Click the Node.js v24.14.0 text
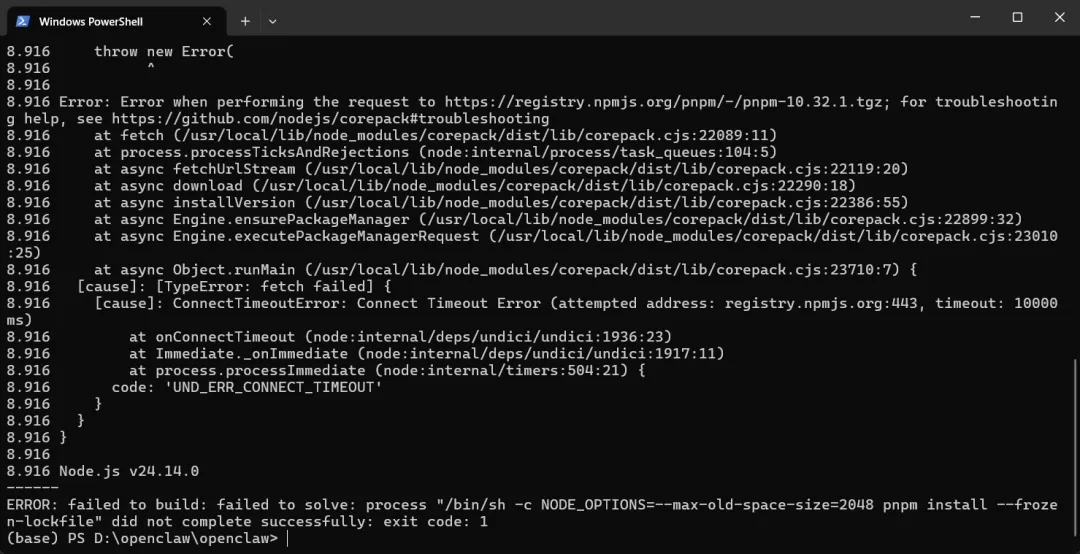Viewport: 1080px width, 554px height. [x=129, y=471]
